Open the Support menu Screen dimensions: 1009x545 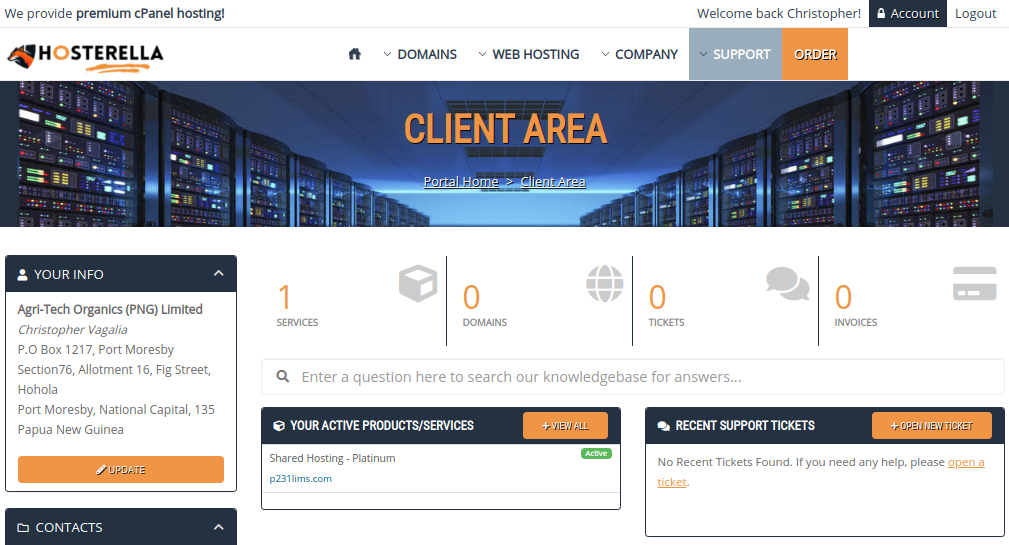coord(735,54)
